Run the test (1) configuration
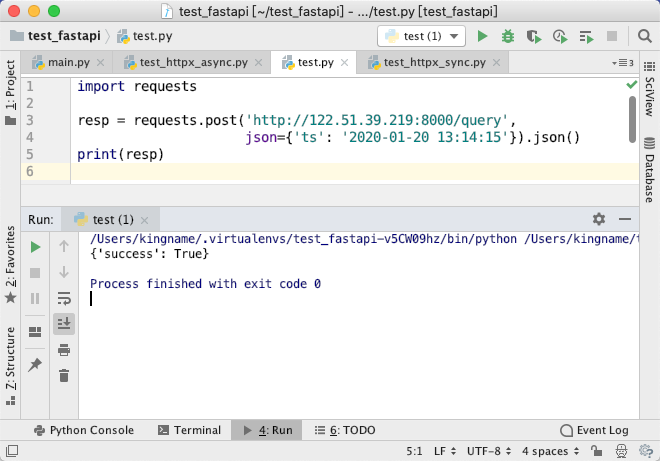Viewport: 660px width, 461px height. tap(482, 37)
